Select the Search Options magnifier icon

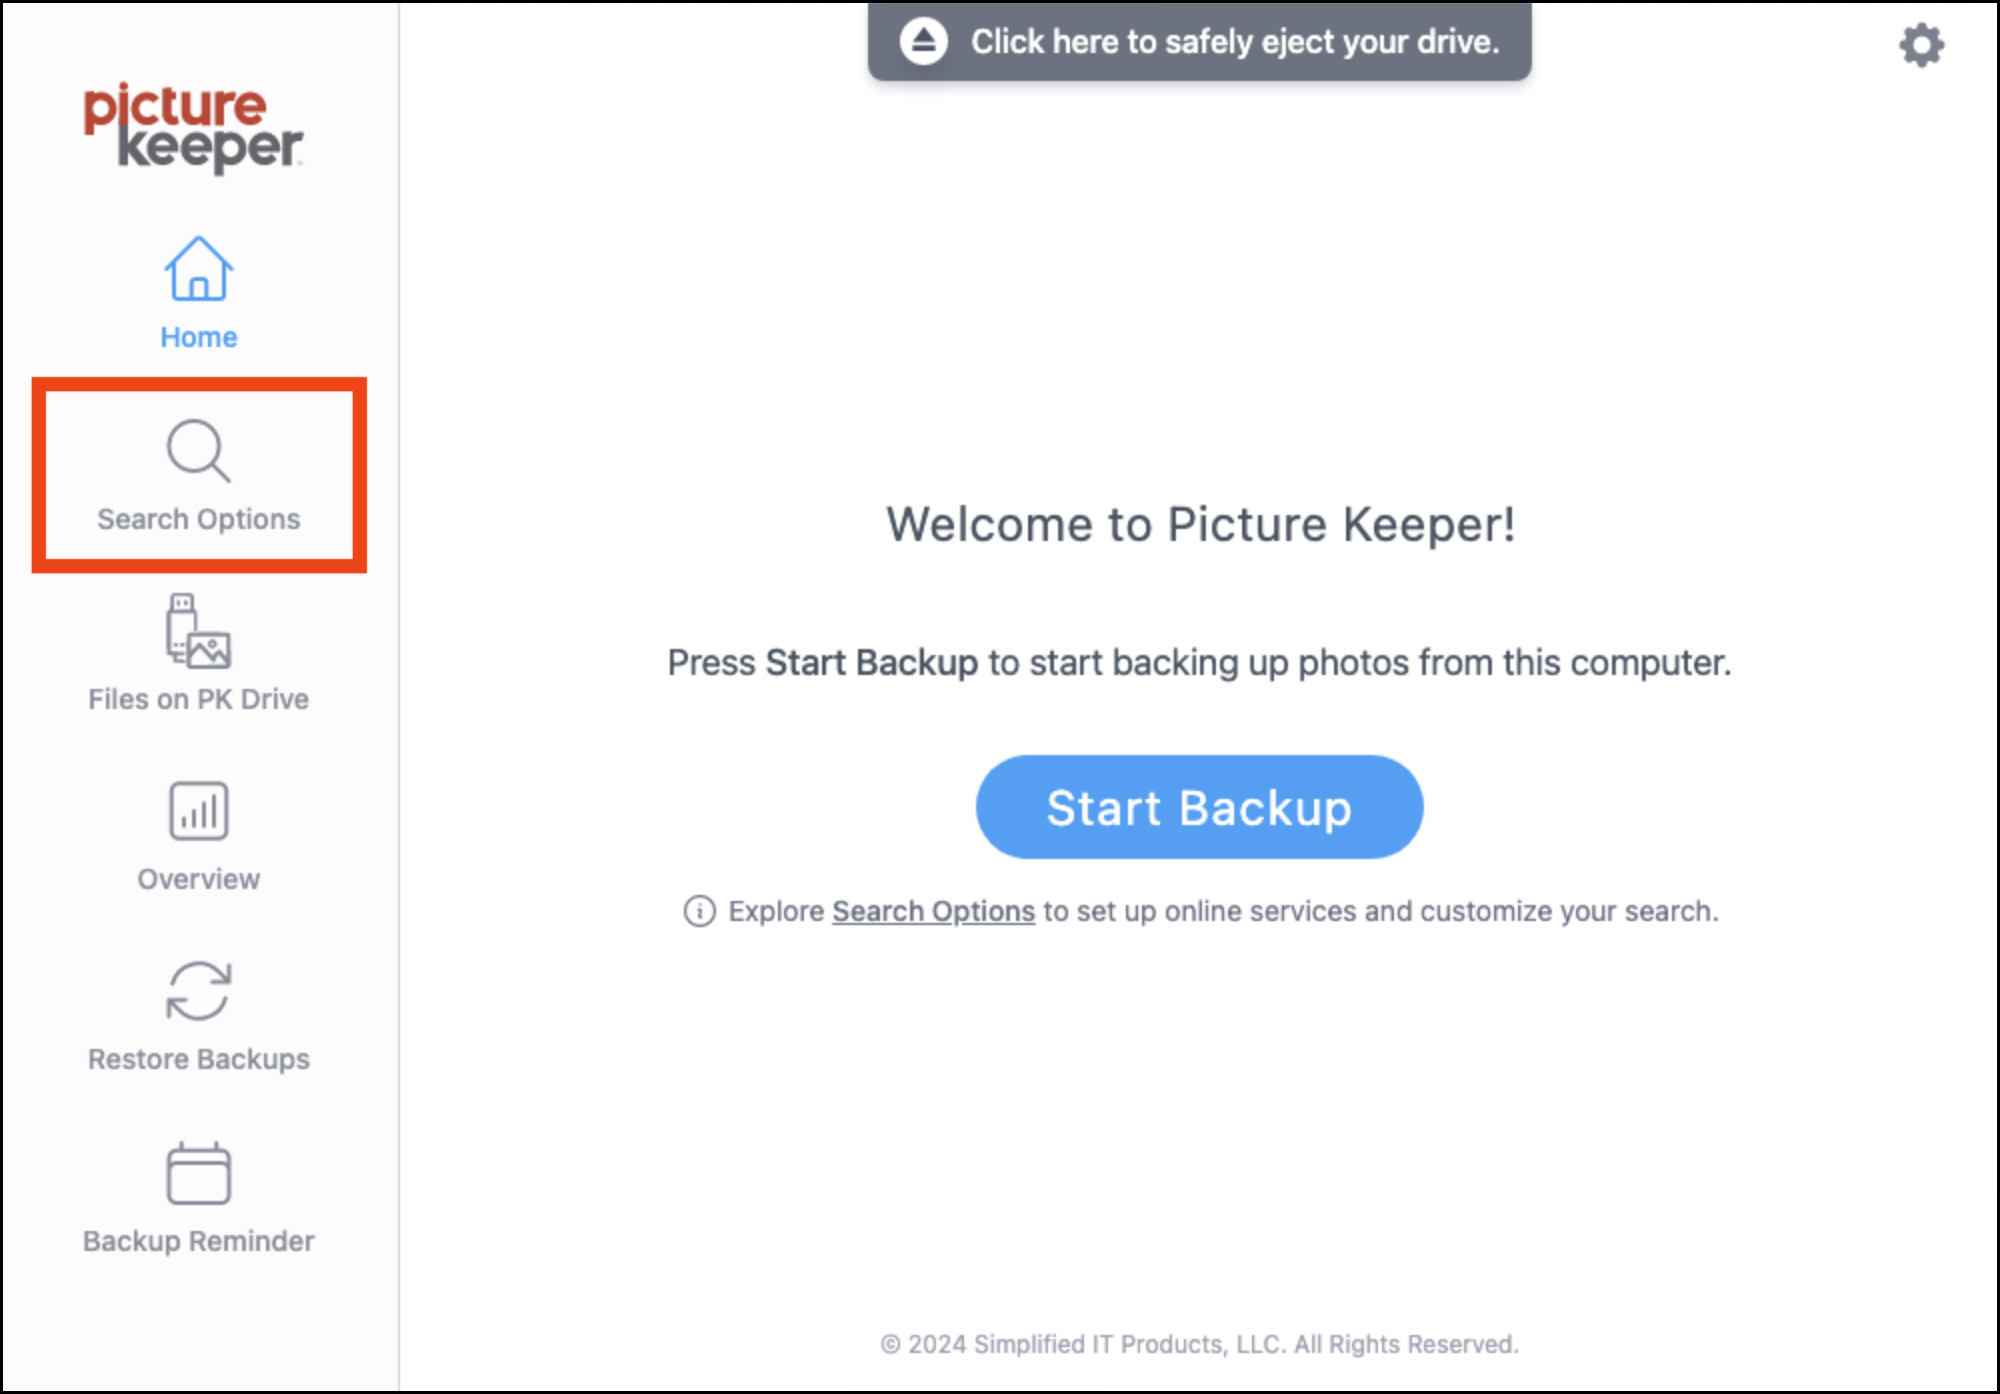click(x=198, y=450)
